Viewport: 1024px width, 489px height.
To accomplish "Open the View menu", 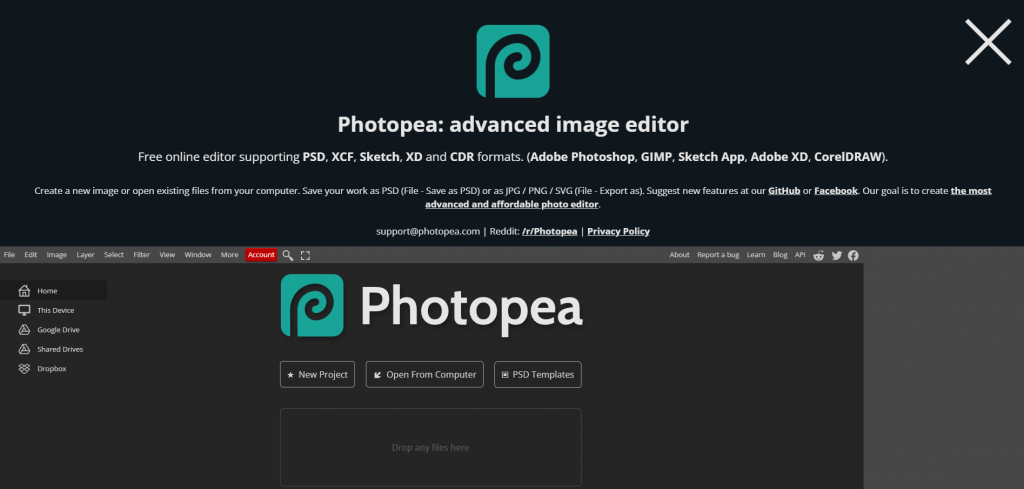I will tap(167, 255).
